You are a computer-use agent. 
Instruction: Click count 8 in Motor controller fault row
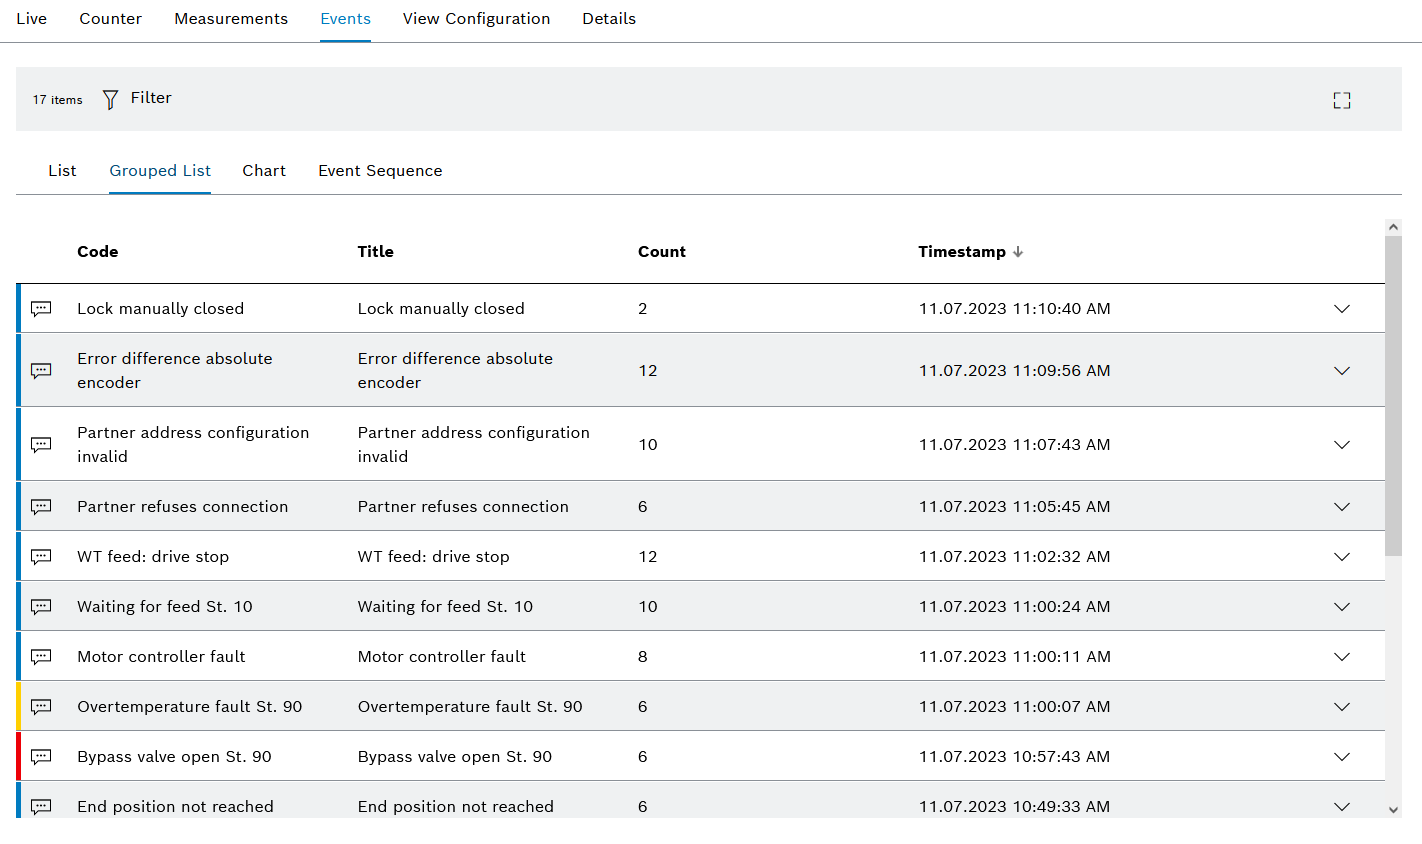643,657
